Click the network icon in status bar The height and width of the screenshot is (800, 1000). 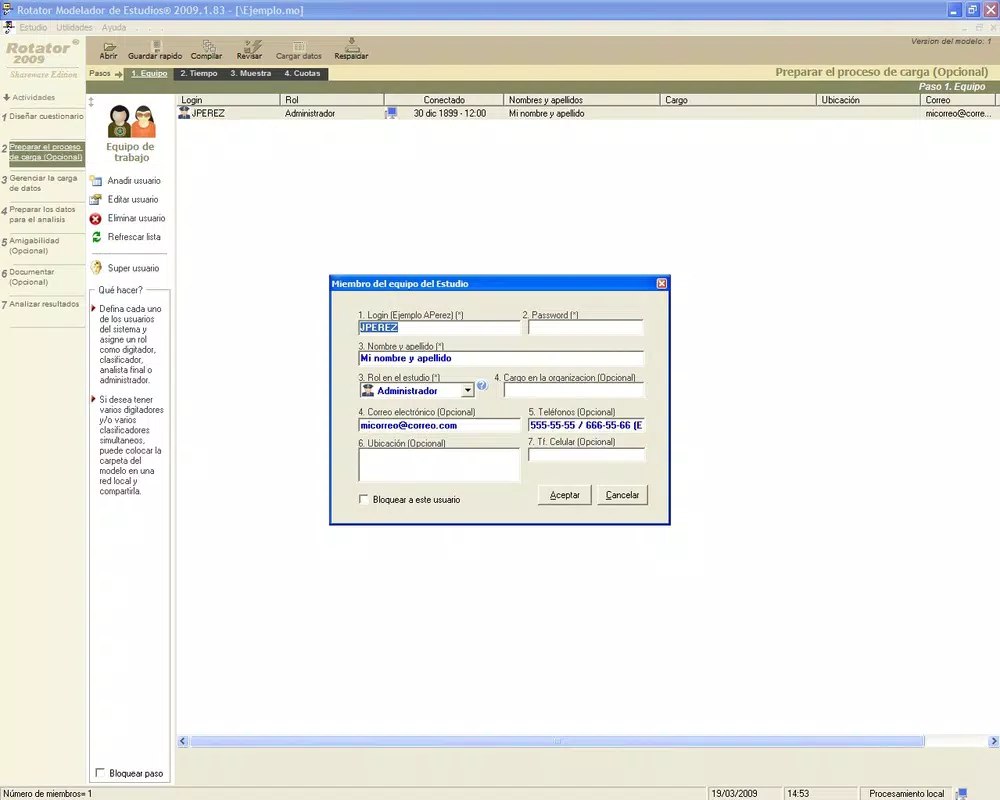(x=962, y=793)
